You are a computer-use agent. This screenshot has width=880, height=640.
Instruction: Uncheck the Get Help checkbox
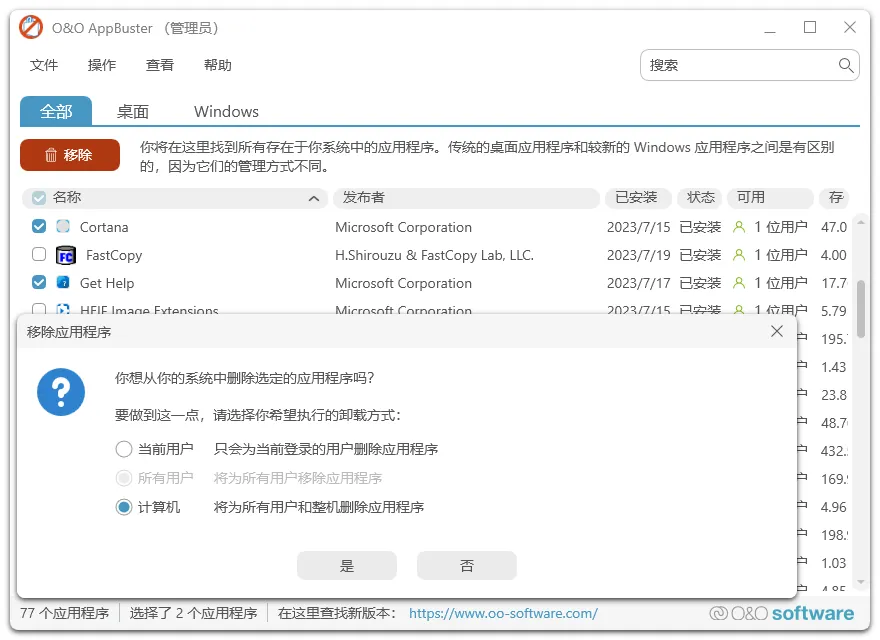tap(39, 282)
